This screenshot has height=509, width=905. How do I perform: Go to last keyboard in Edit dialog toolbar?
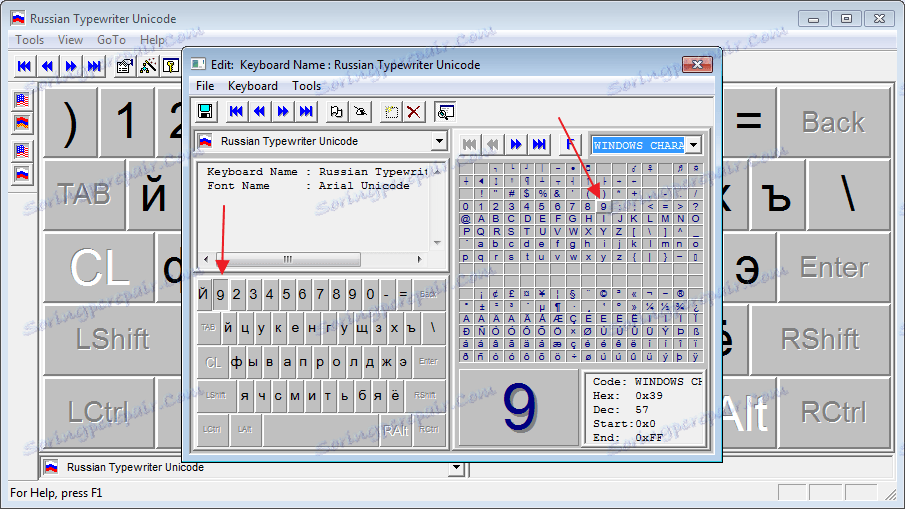[306, 111]
